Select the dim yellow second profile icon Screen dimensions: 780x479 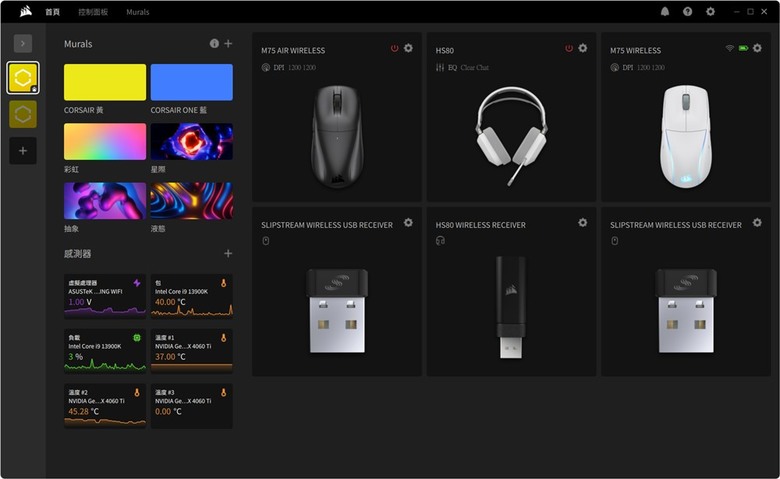pyautogui.click(x=23, y=114)
